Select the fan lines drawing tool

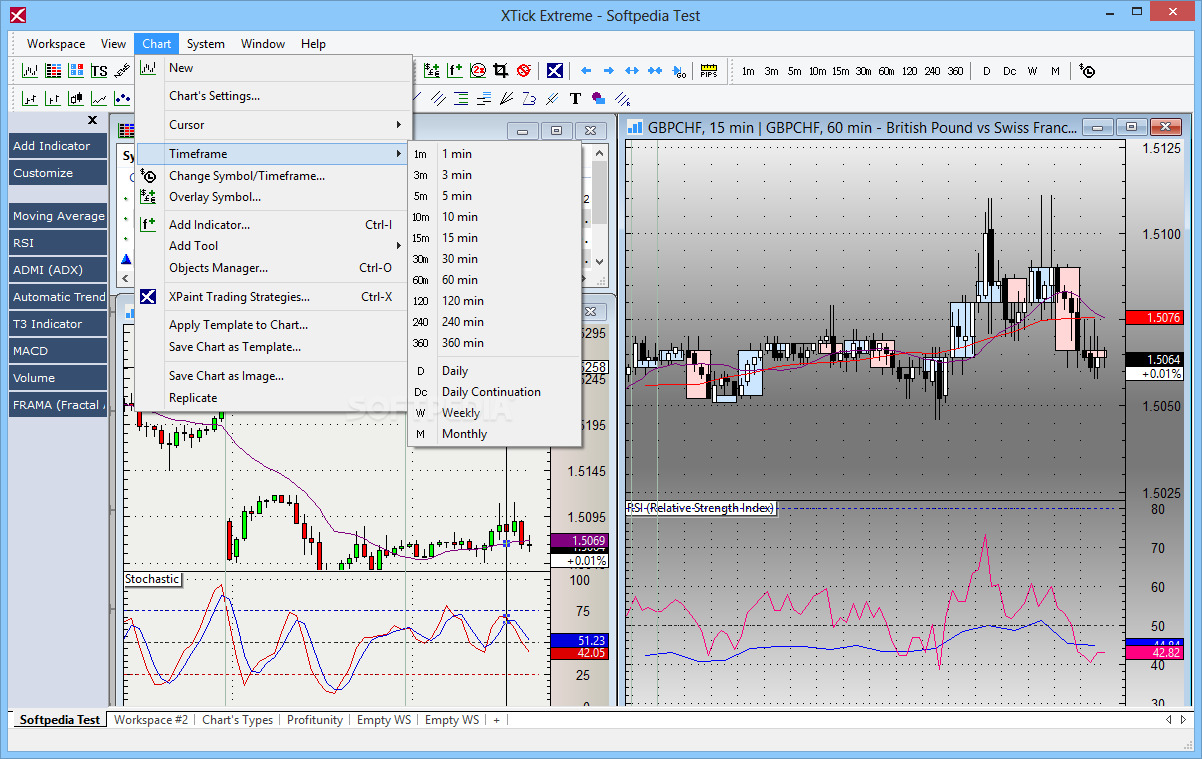507,98
